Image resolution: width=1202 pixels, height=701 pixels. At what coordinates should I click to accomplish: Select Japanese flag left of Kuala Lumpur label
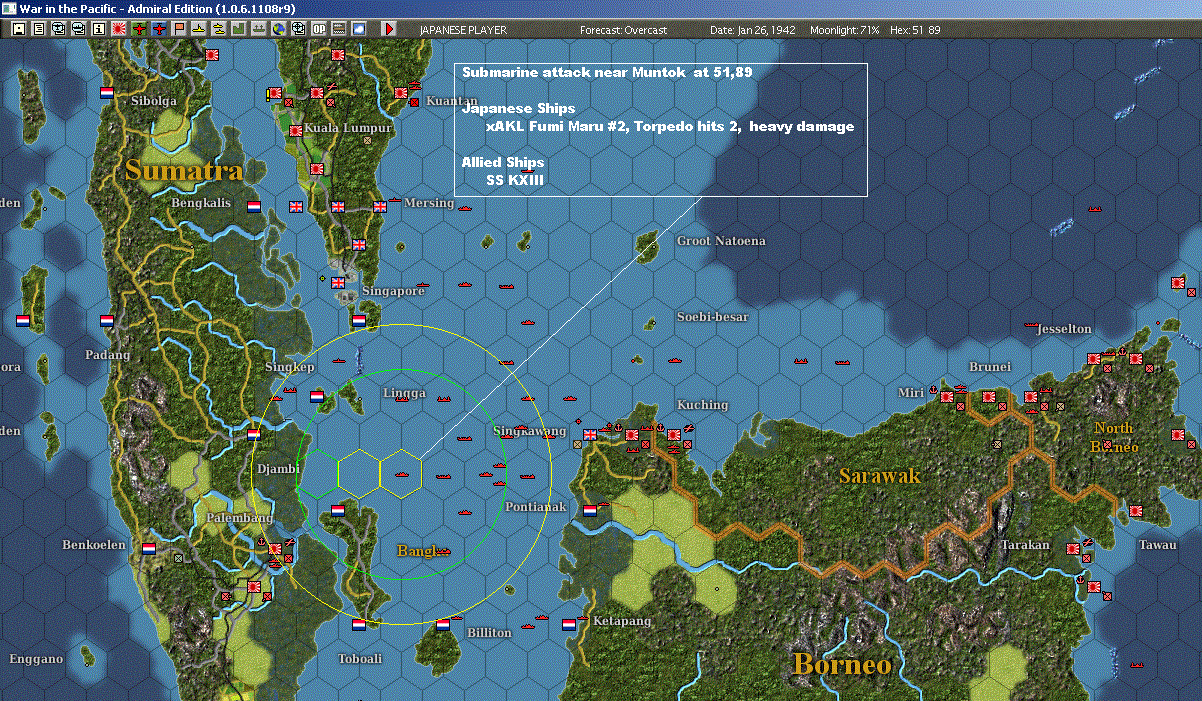296,130
